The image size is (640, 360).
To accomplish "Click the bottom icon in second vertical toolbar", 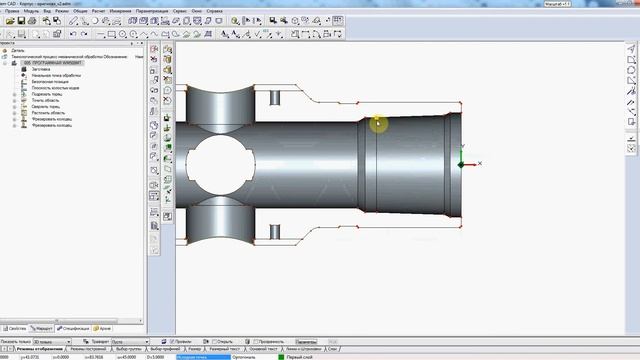I will pyautogui.click(x=167, y=216).
